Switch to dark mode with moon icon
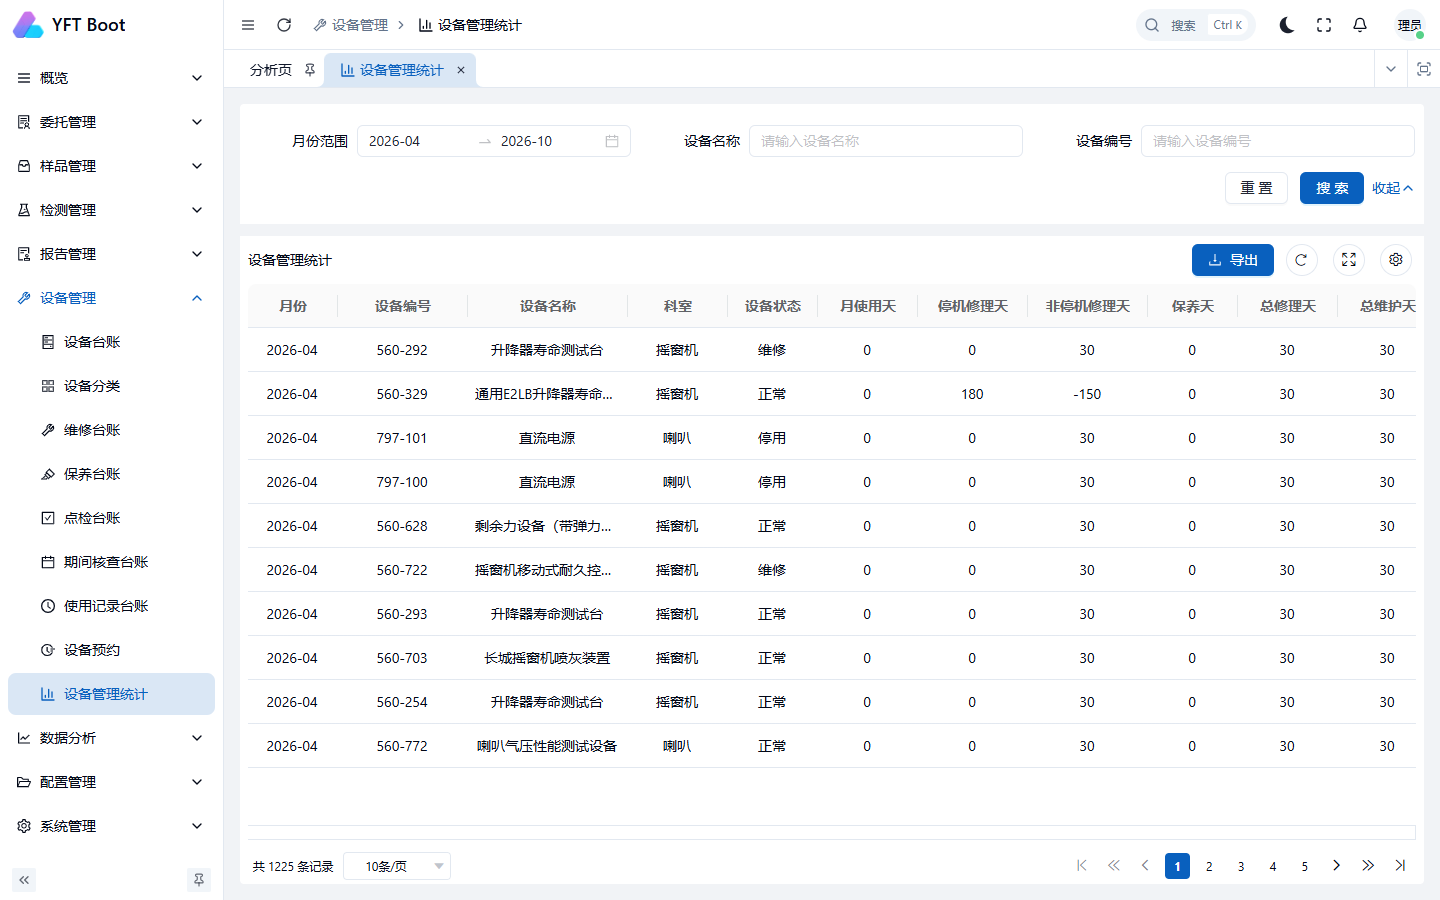Screen dimensions: 1440x900 [x=1287, y=25]
